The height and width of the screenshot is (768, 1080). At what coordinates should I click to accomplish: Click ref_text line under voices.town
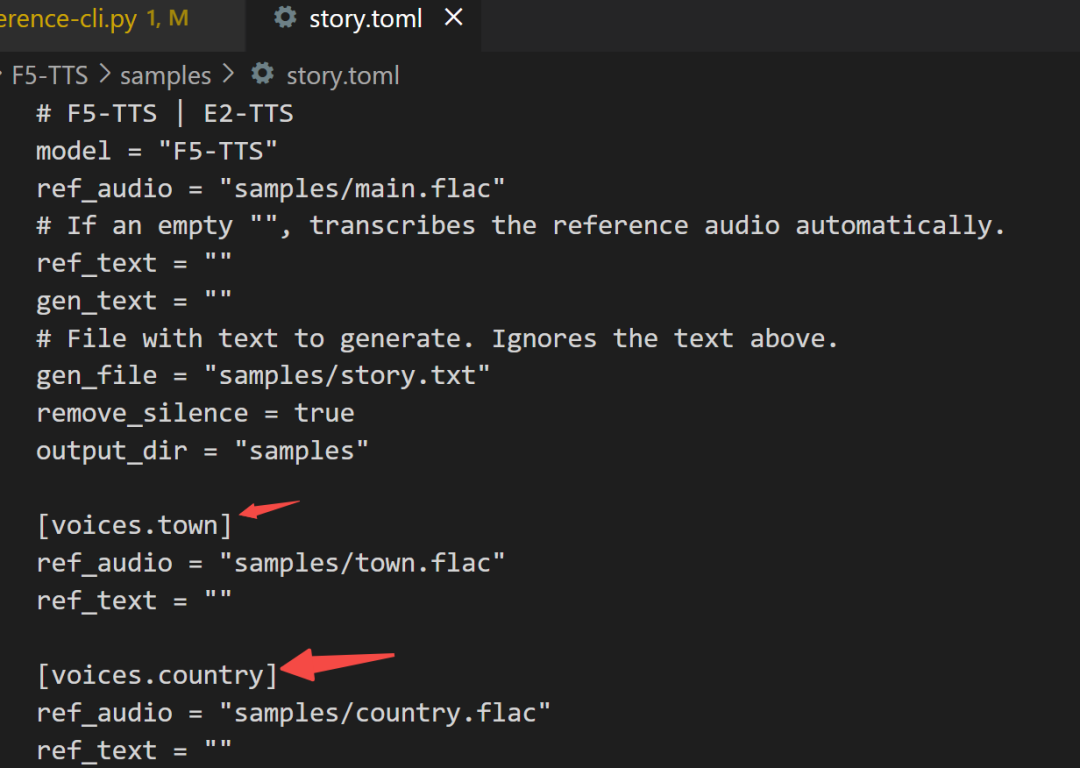[x=134, y=601]
